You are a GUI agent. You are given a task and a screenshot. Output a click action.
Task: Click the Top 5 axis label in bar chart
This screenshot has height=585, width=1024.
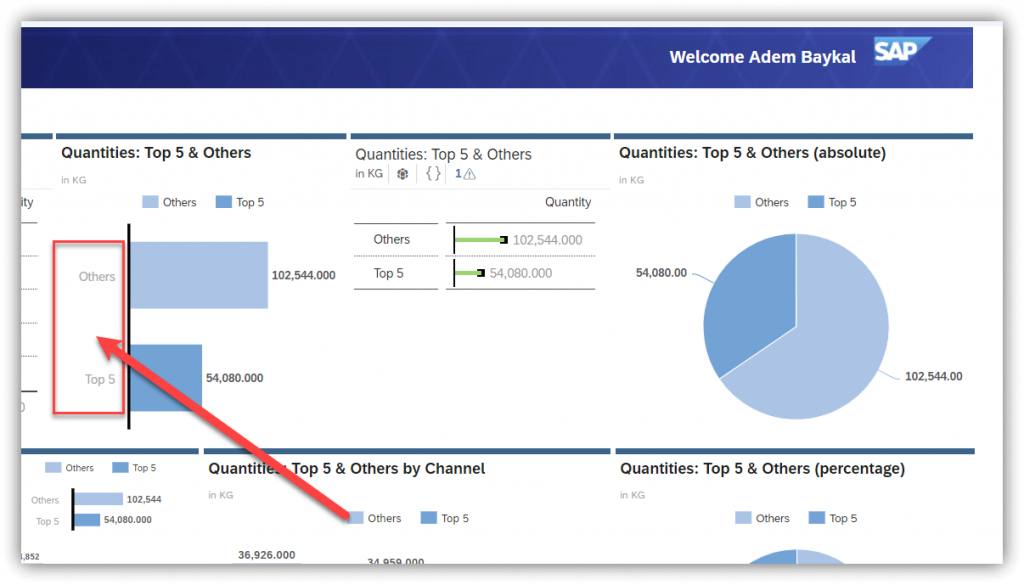pyautogui.click(x=100, y=379)
